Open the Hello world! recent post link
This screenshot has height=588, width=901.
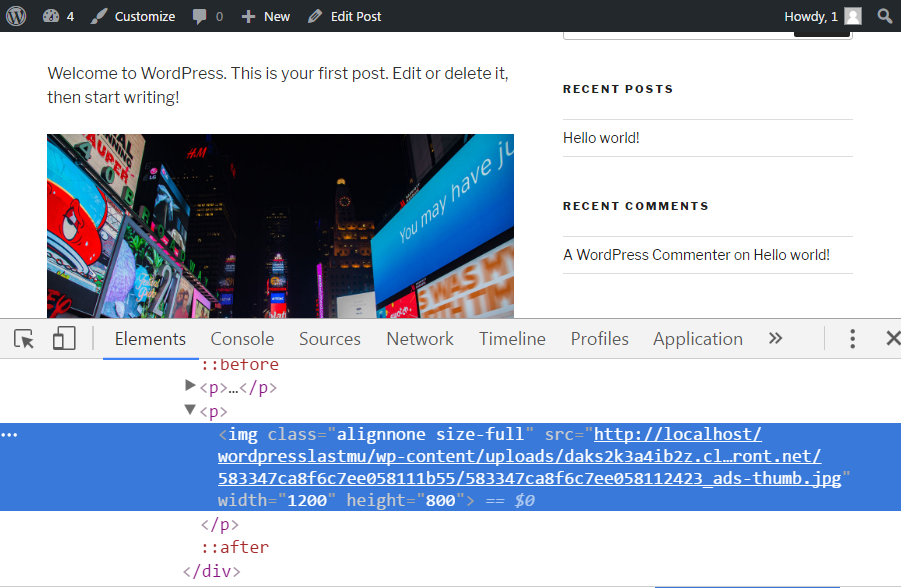[601, 138]
